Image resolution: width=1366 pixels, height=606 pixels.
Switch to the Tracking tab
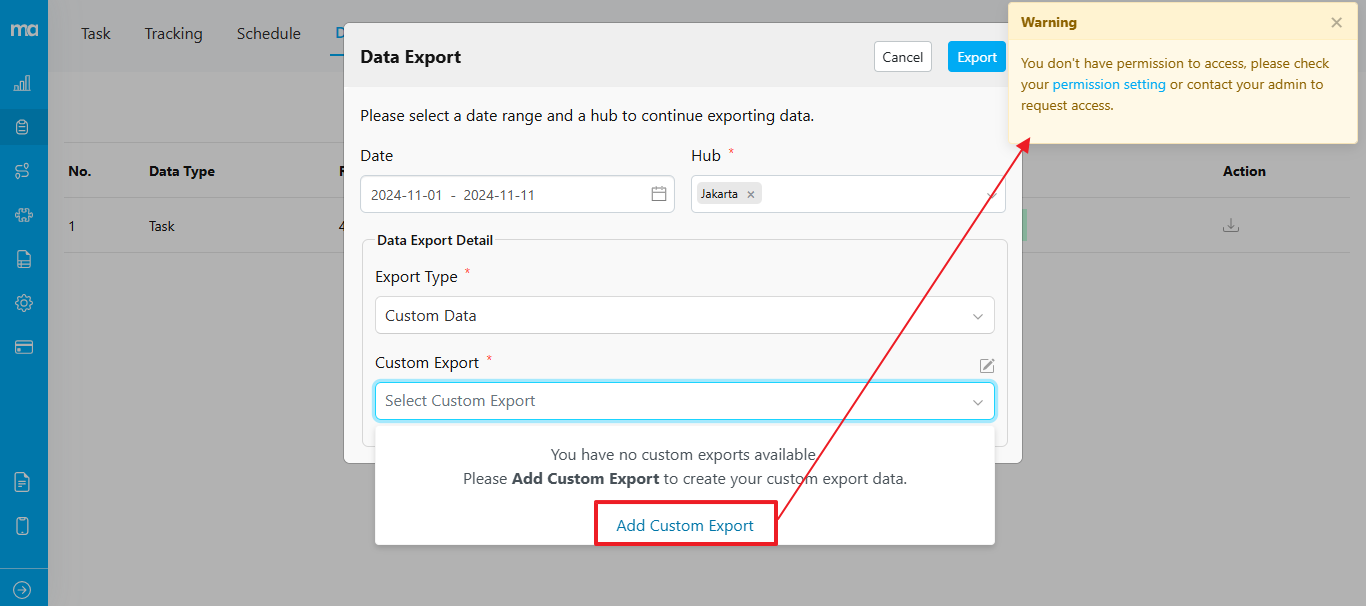(x=173, y=34)
